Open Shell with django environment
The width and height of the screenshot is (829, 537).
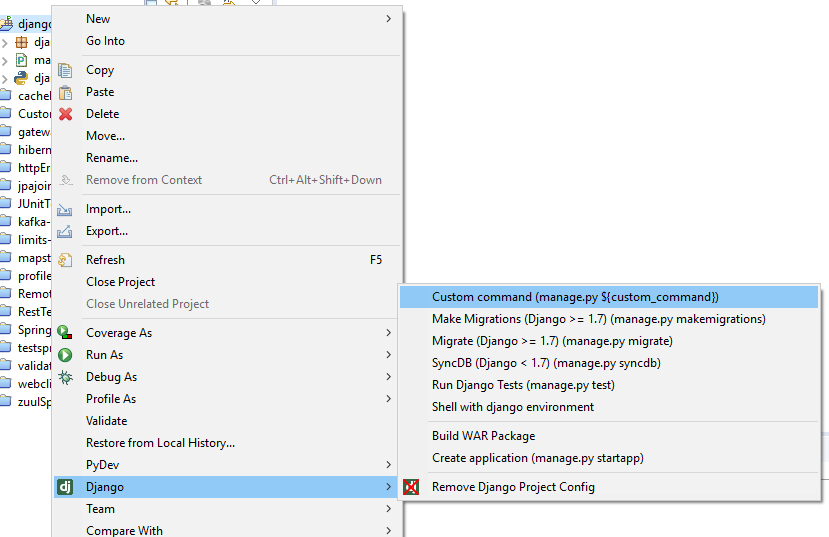(x=609, y=407)
